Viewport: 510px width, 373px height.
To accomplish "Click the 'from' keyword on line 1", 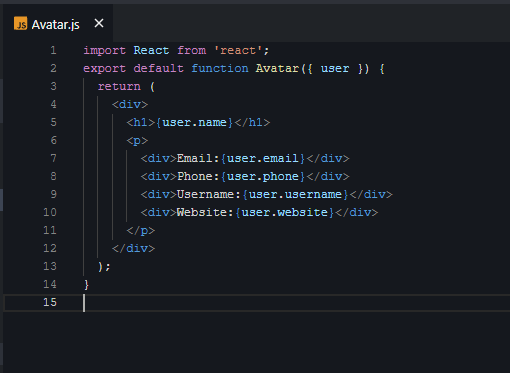I will [192, 51].
